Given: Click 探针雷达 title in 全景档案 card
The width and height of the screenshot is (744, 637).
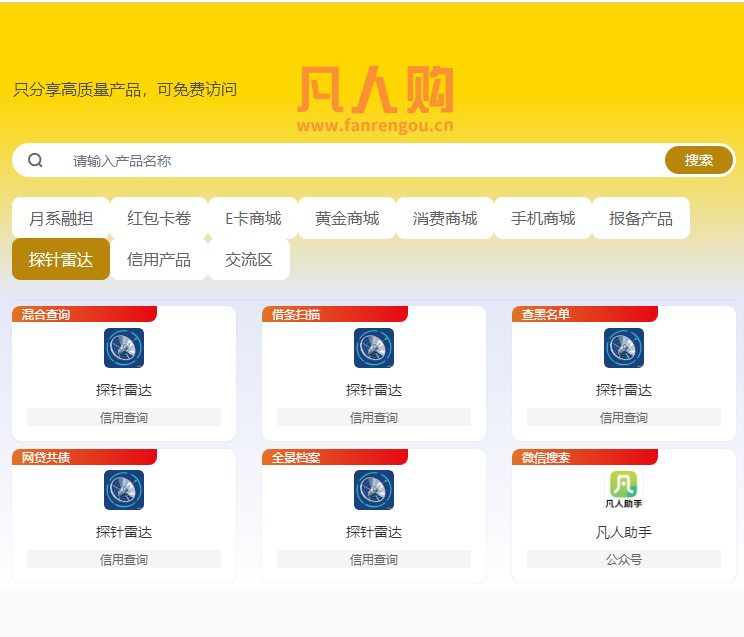Looking at the screenshot, I should [374, 532].
